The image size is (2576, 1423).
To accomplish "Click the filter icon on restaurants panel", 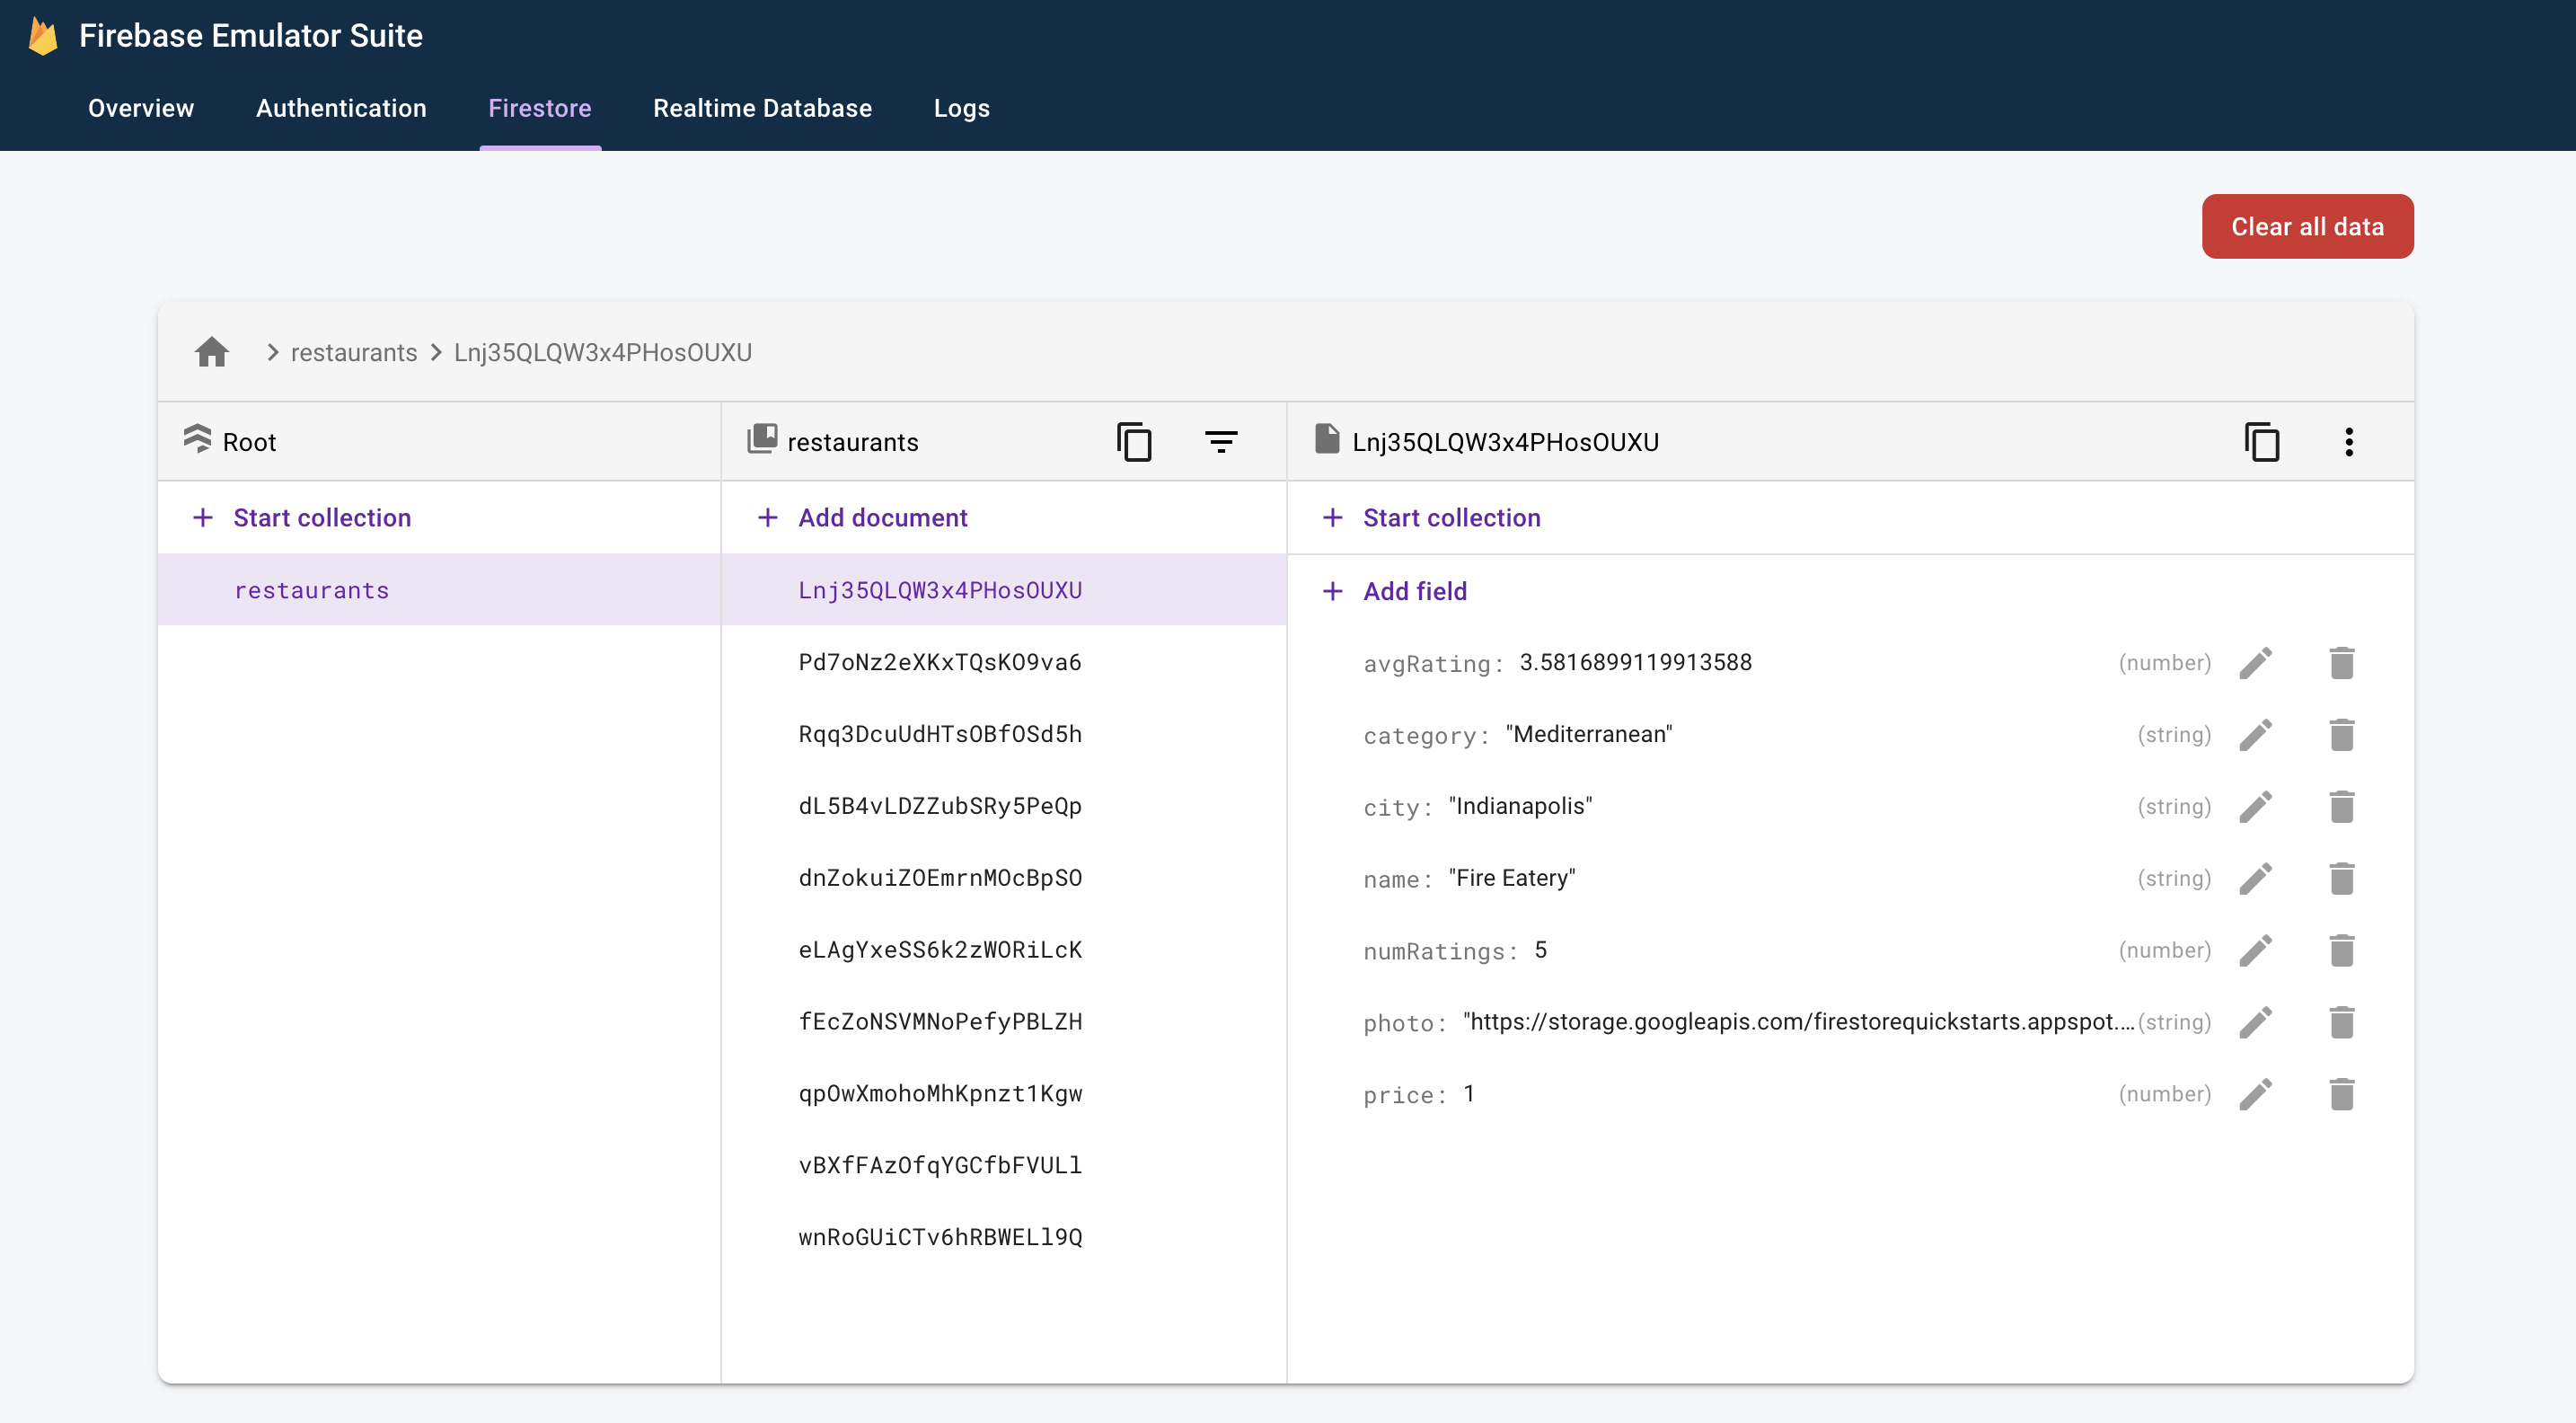I will click(x=1221, y=440).
